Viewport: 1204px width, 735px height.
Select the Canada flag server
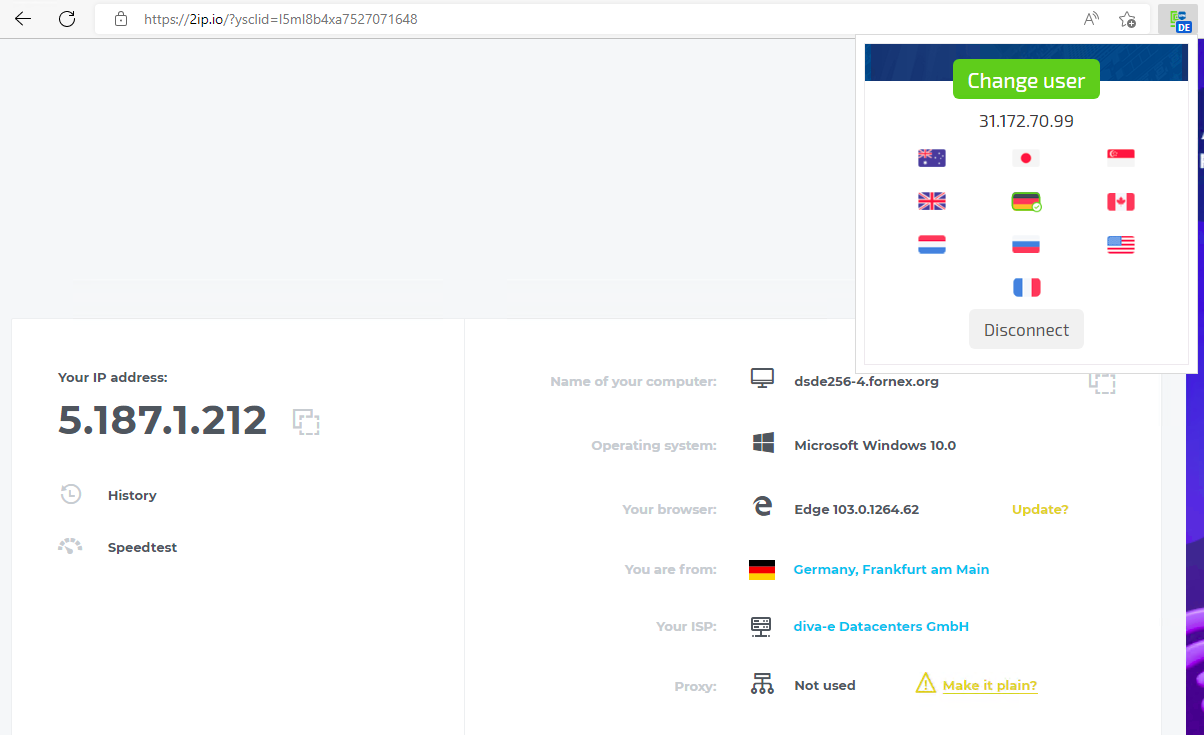pos(1121,201)
